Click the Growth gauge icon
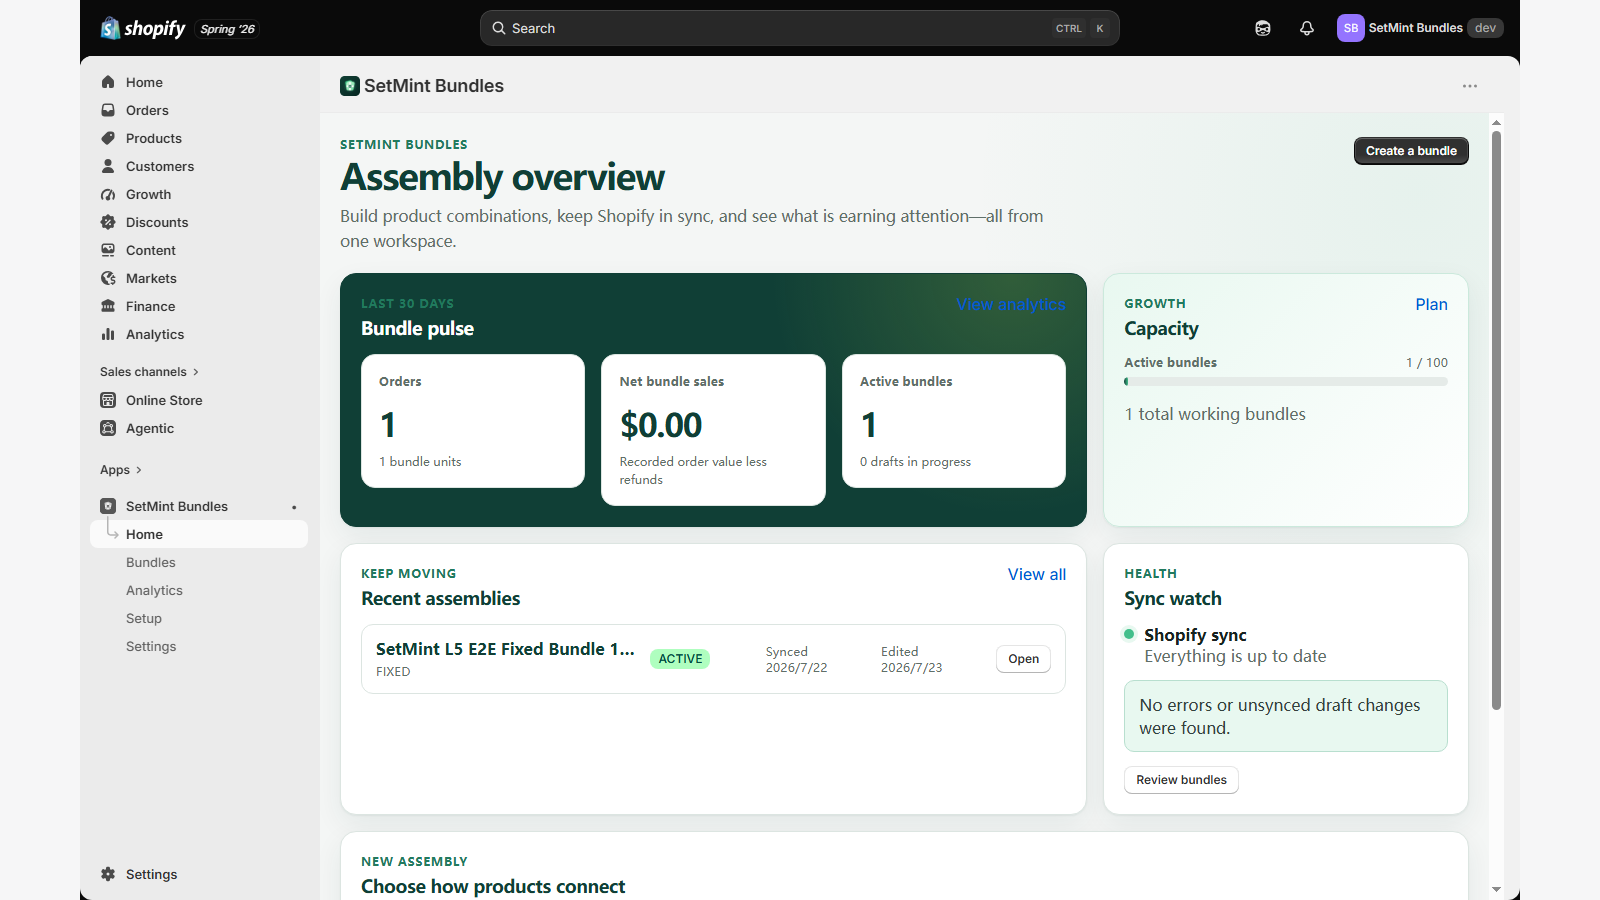The image size is (1600, 900). pos(108,194)
